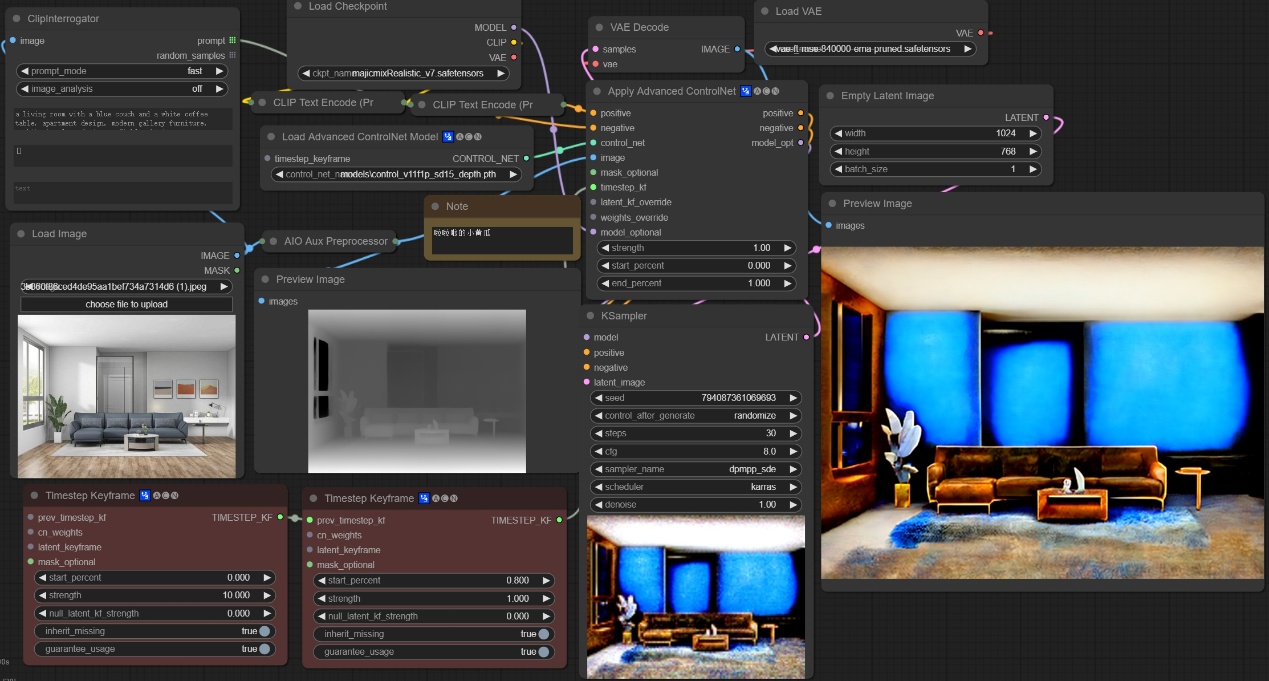Click the ClipInterrogator node's title dot
This screenshot has width=1269, height=681.
17,19
